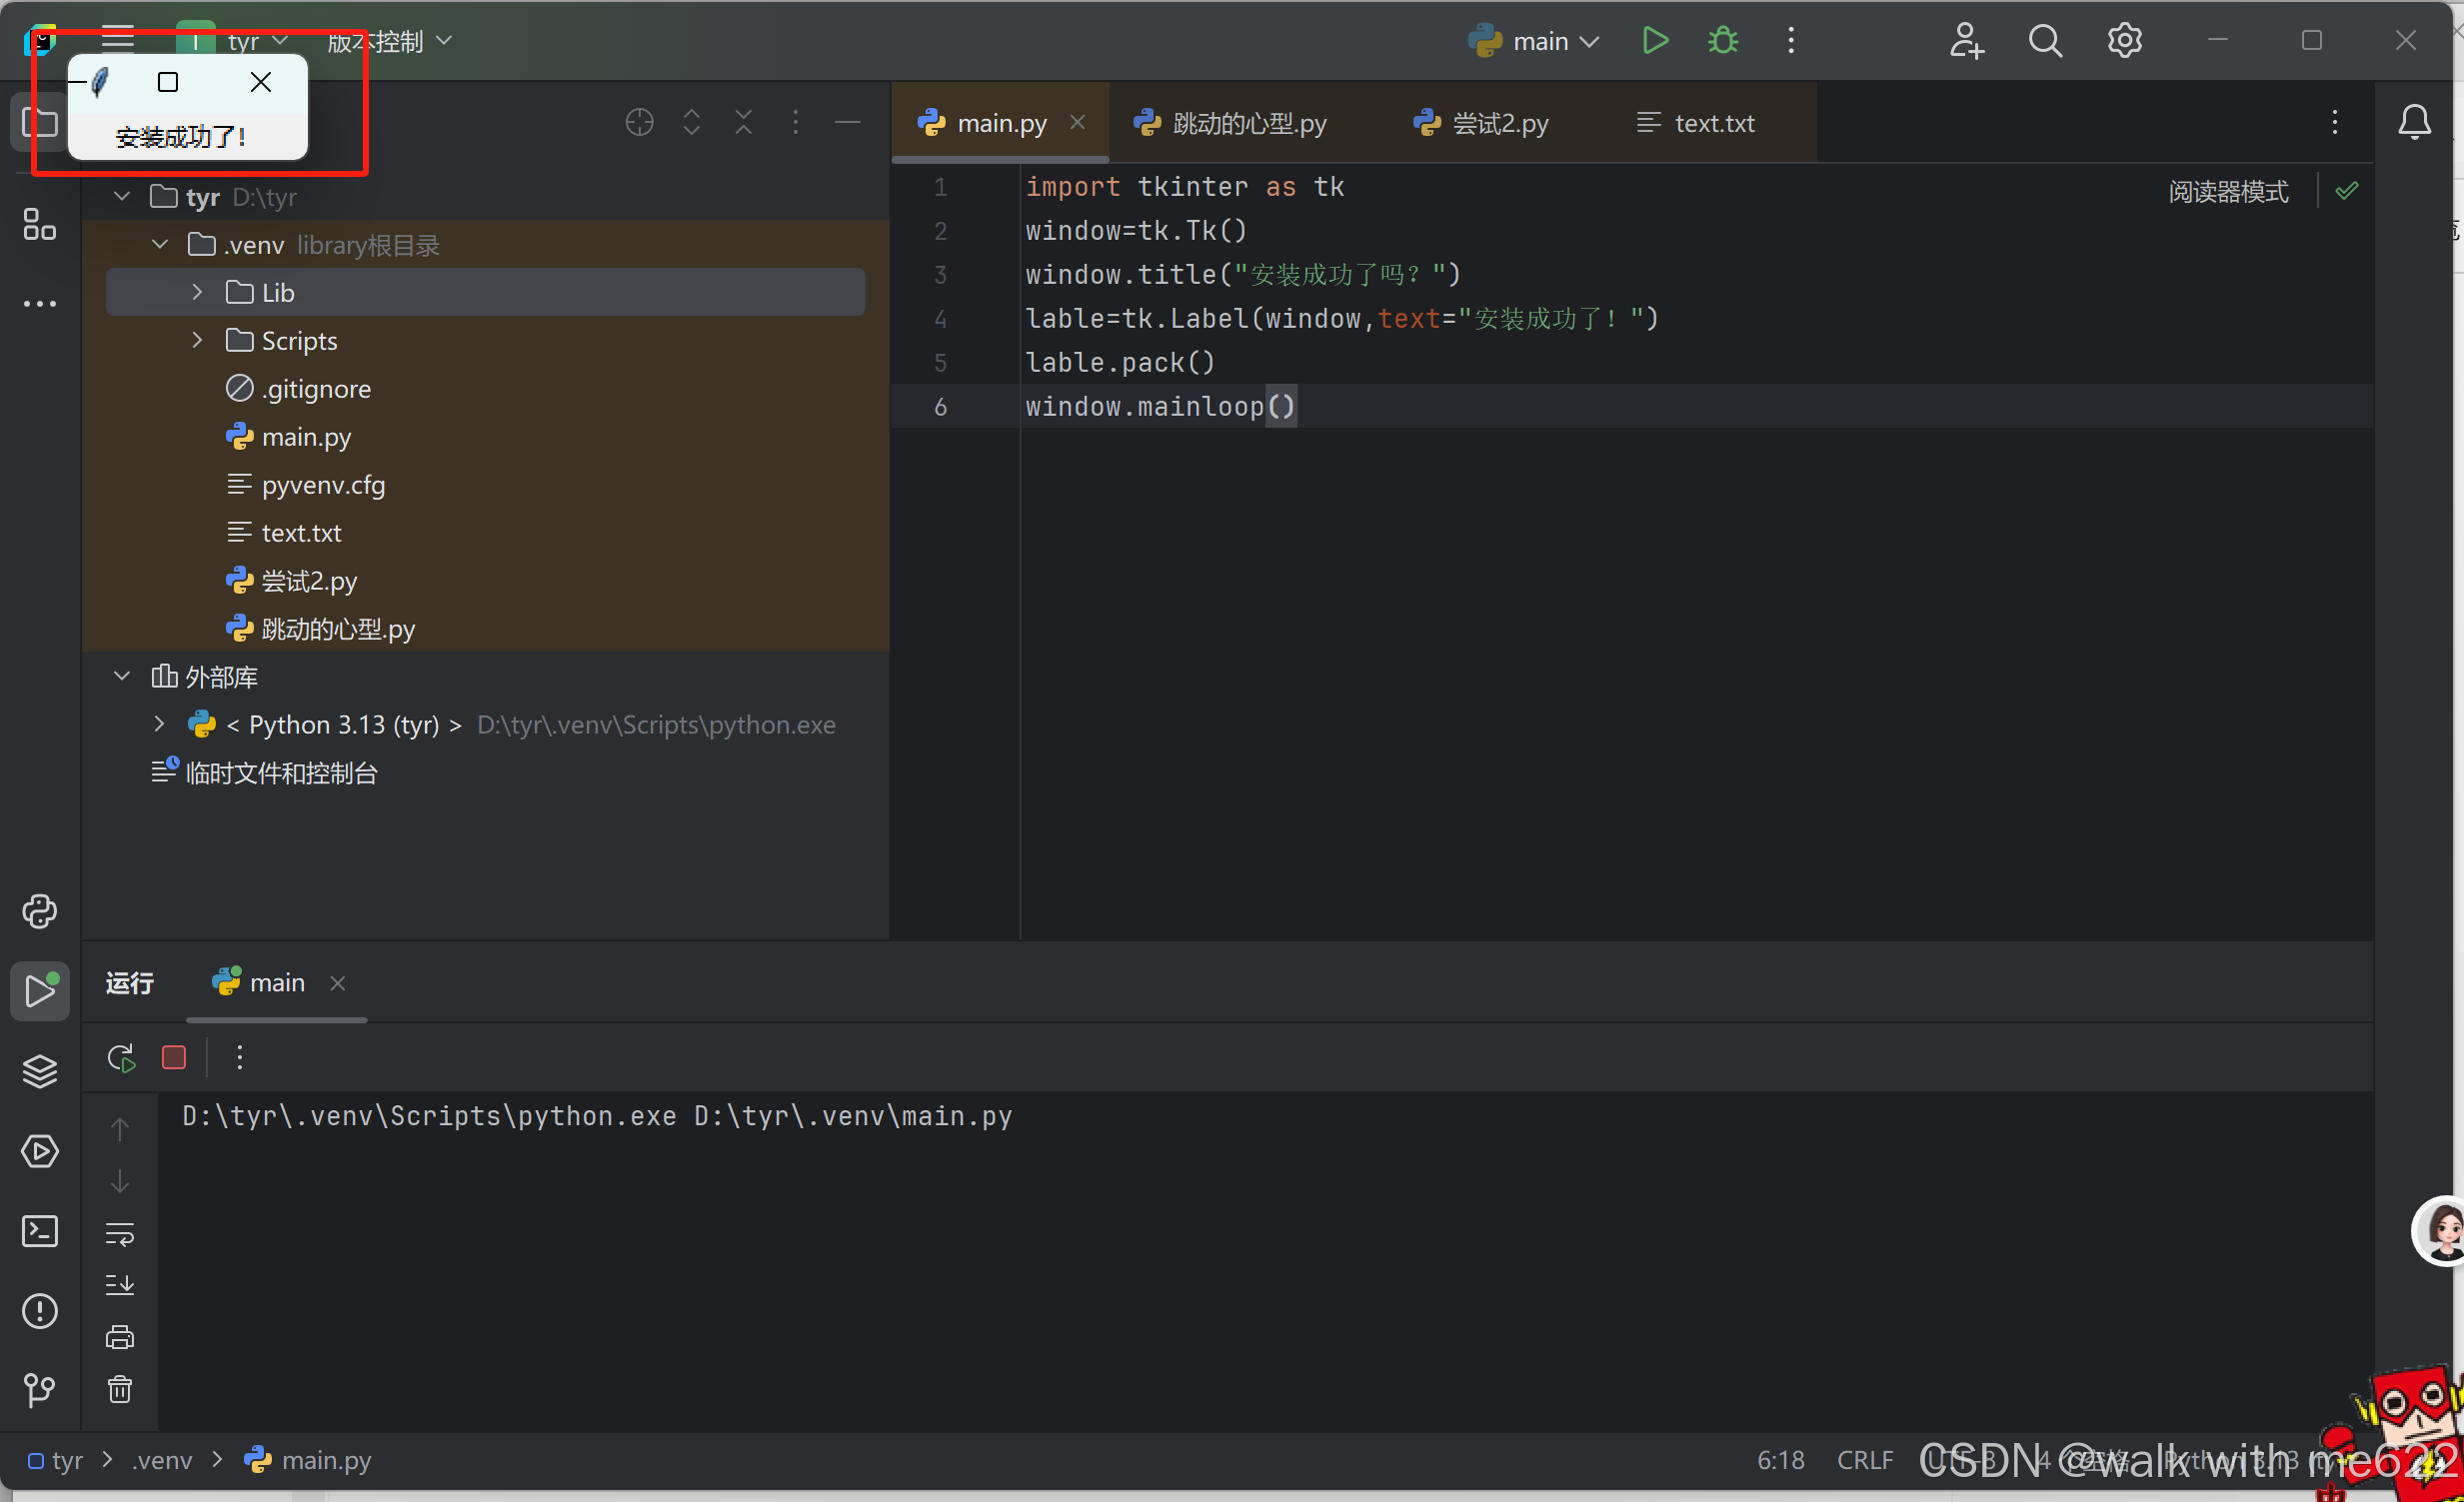This screenshot has height=1502, width=2464.
Task: Click CRLF line separator in status bar
Action: point(1864,1460)
